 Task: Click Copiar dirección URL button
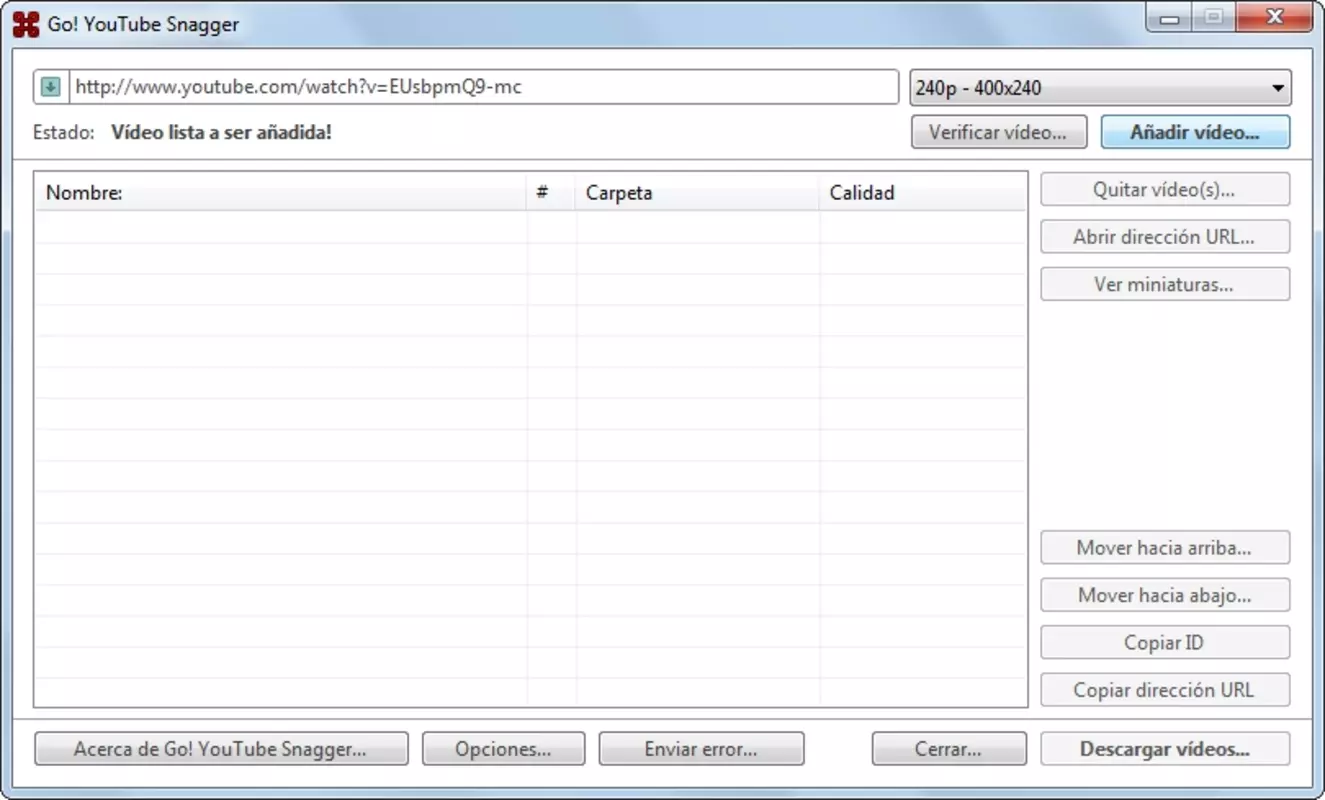click(1165, 690)
